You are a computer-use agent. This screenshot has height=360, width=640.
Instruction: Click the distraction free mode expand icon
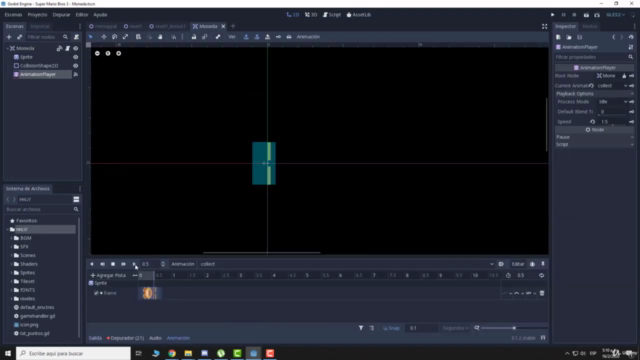pyautogui.click(x=544, y=27)
